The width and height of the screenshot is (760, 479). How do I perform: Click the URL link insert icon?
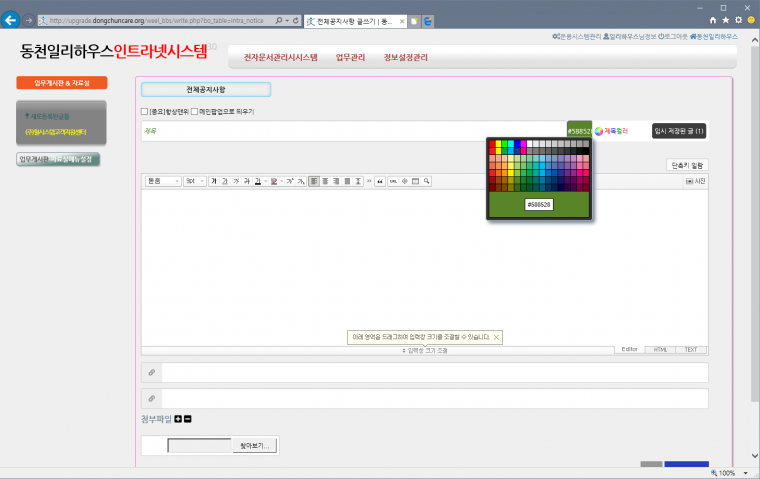pyautogui.click(x=392, y=181)
